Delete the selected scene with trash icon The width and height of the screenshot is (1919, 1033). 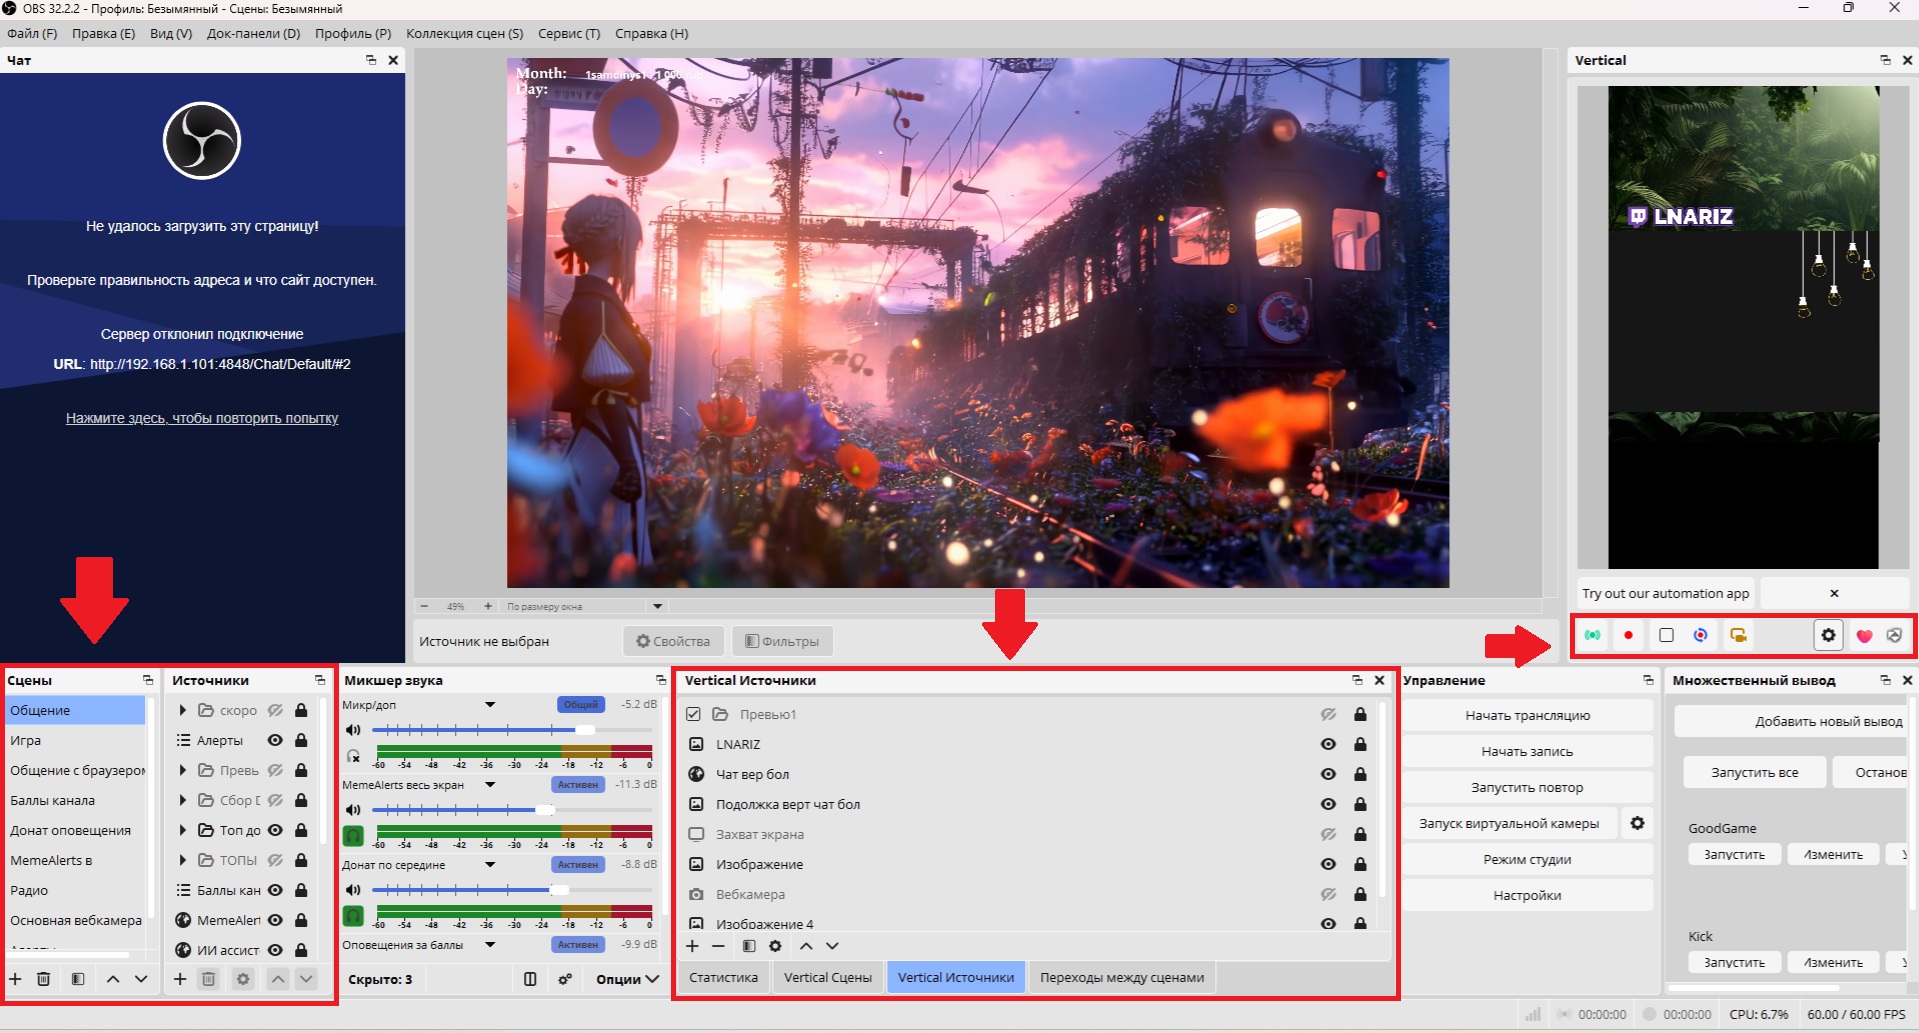tap(44, 979)
